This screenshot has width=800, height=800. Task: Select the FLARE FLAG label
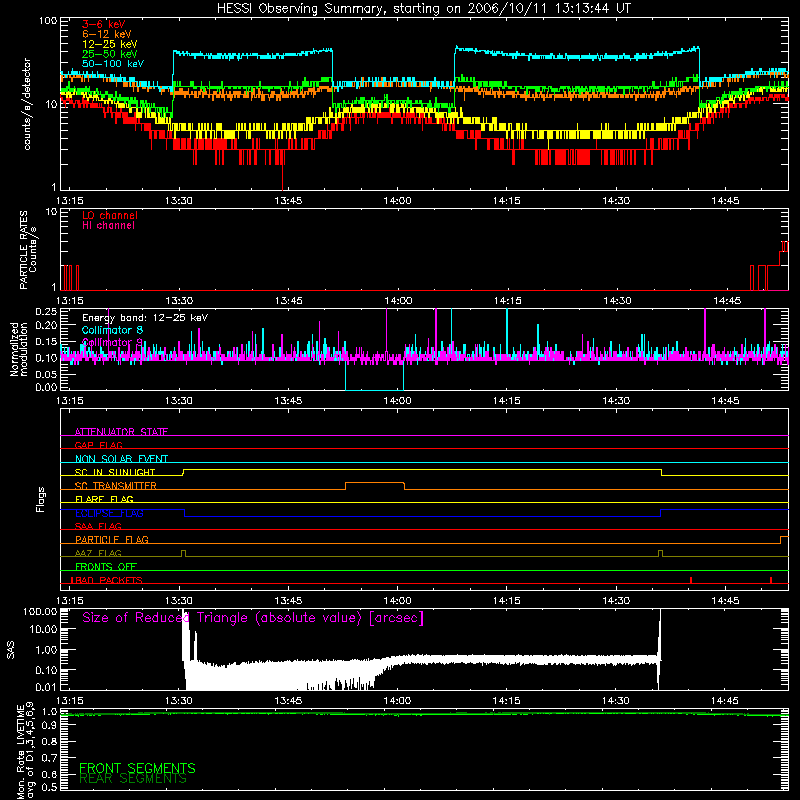(x=104, y=499)
